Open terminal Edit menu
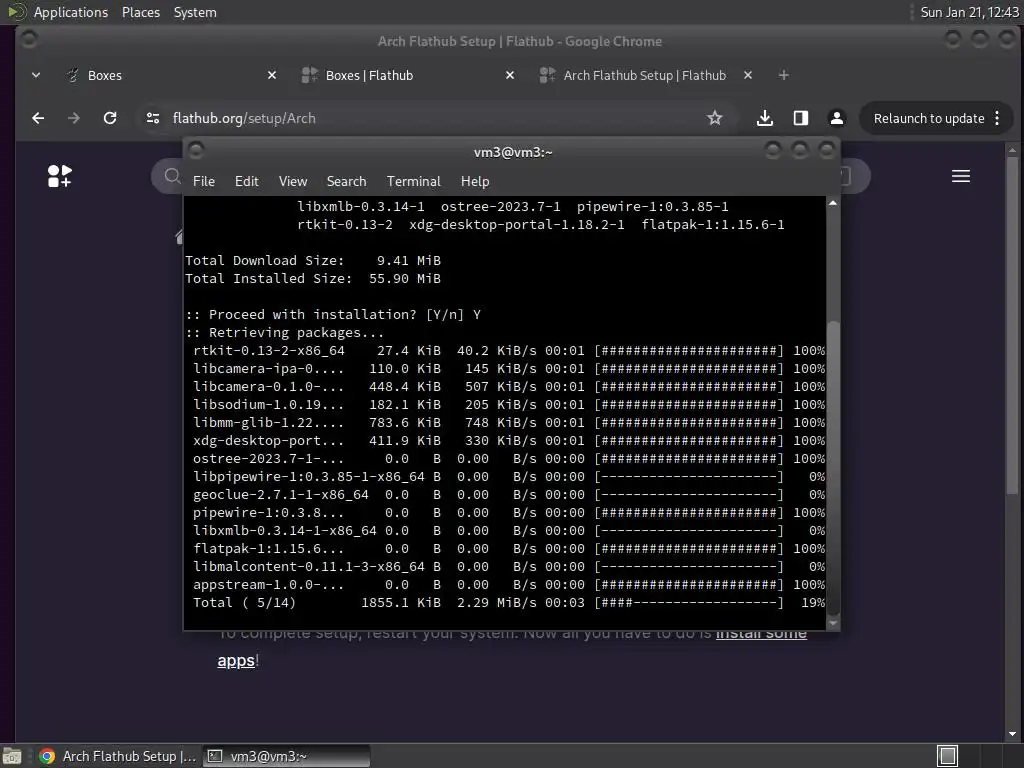This screenshot has height=768, width=1024. coord(247,182)
